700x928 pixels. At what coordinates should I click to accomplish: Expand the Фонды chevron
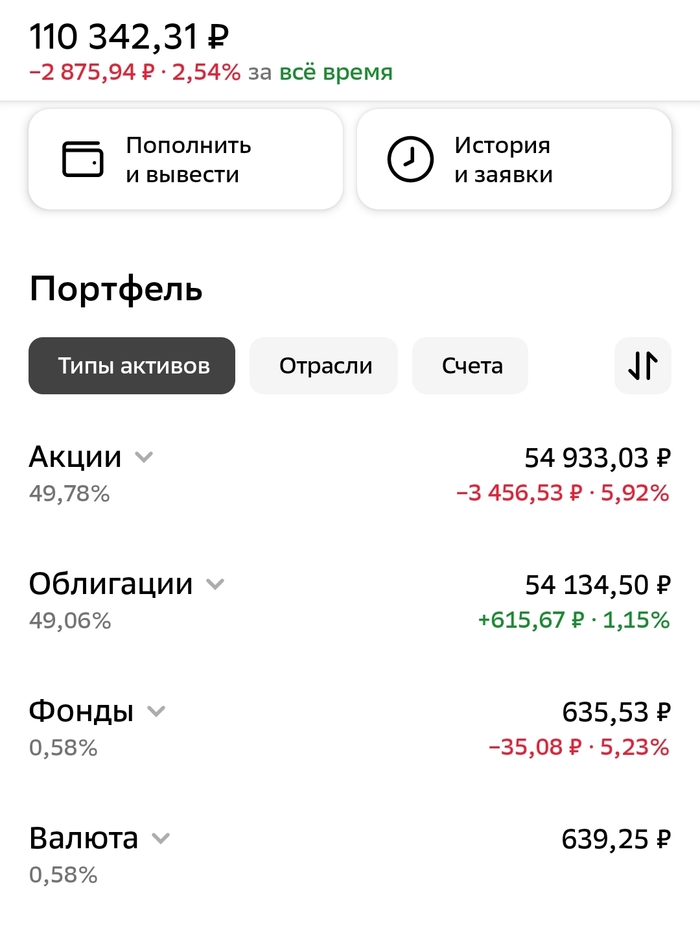(x=156, y=712)
